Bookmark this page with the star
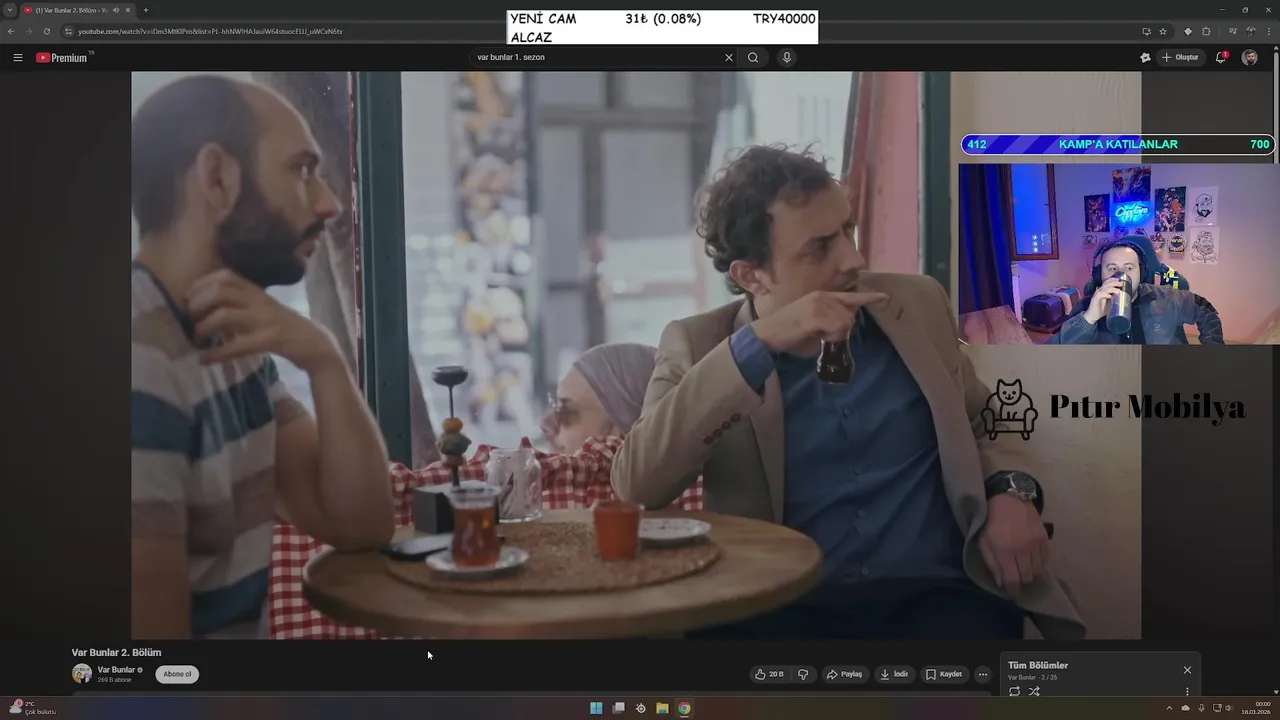 [1163, 31]
